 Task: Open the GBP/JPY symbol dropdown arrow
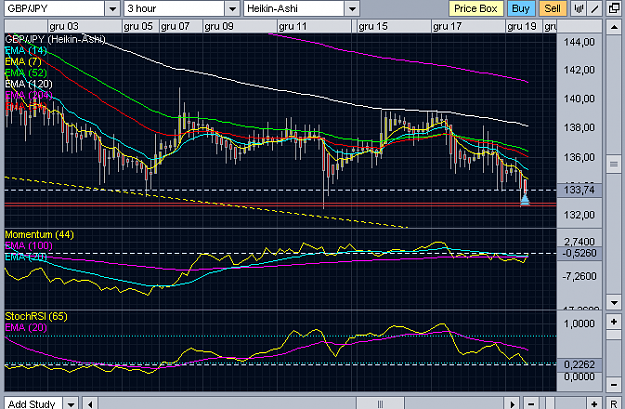[113, 9]
